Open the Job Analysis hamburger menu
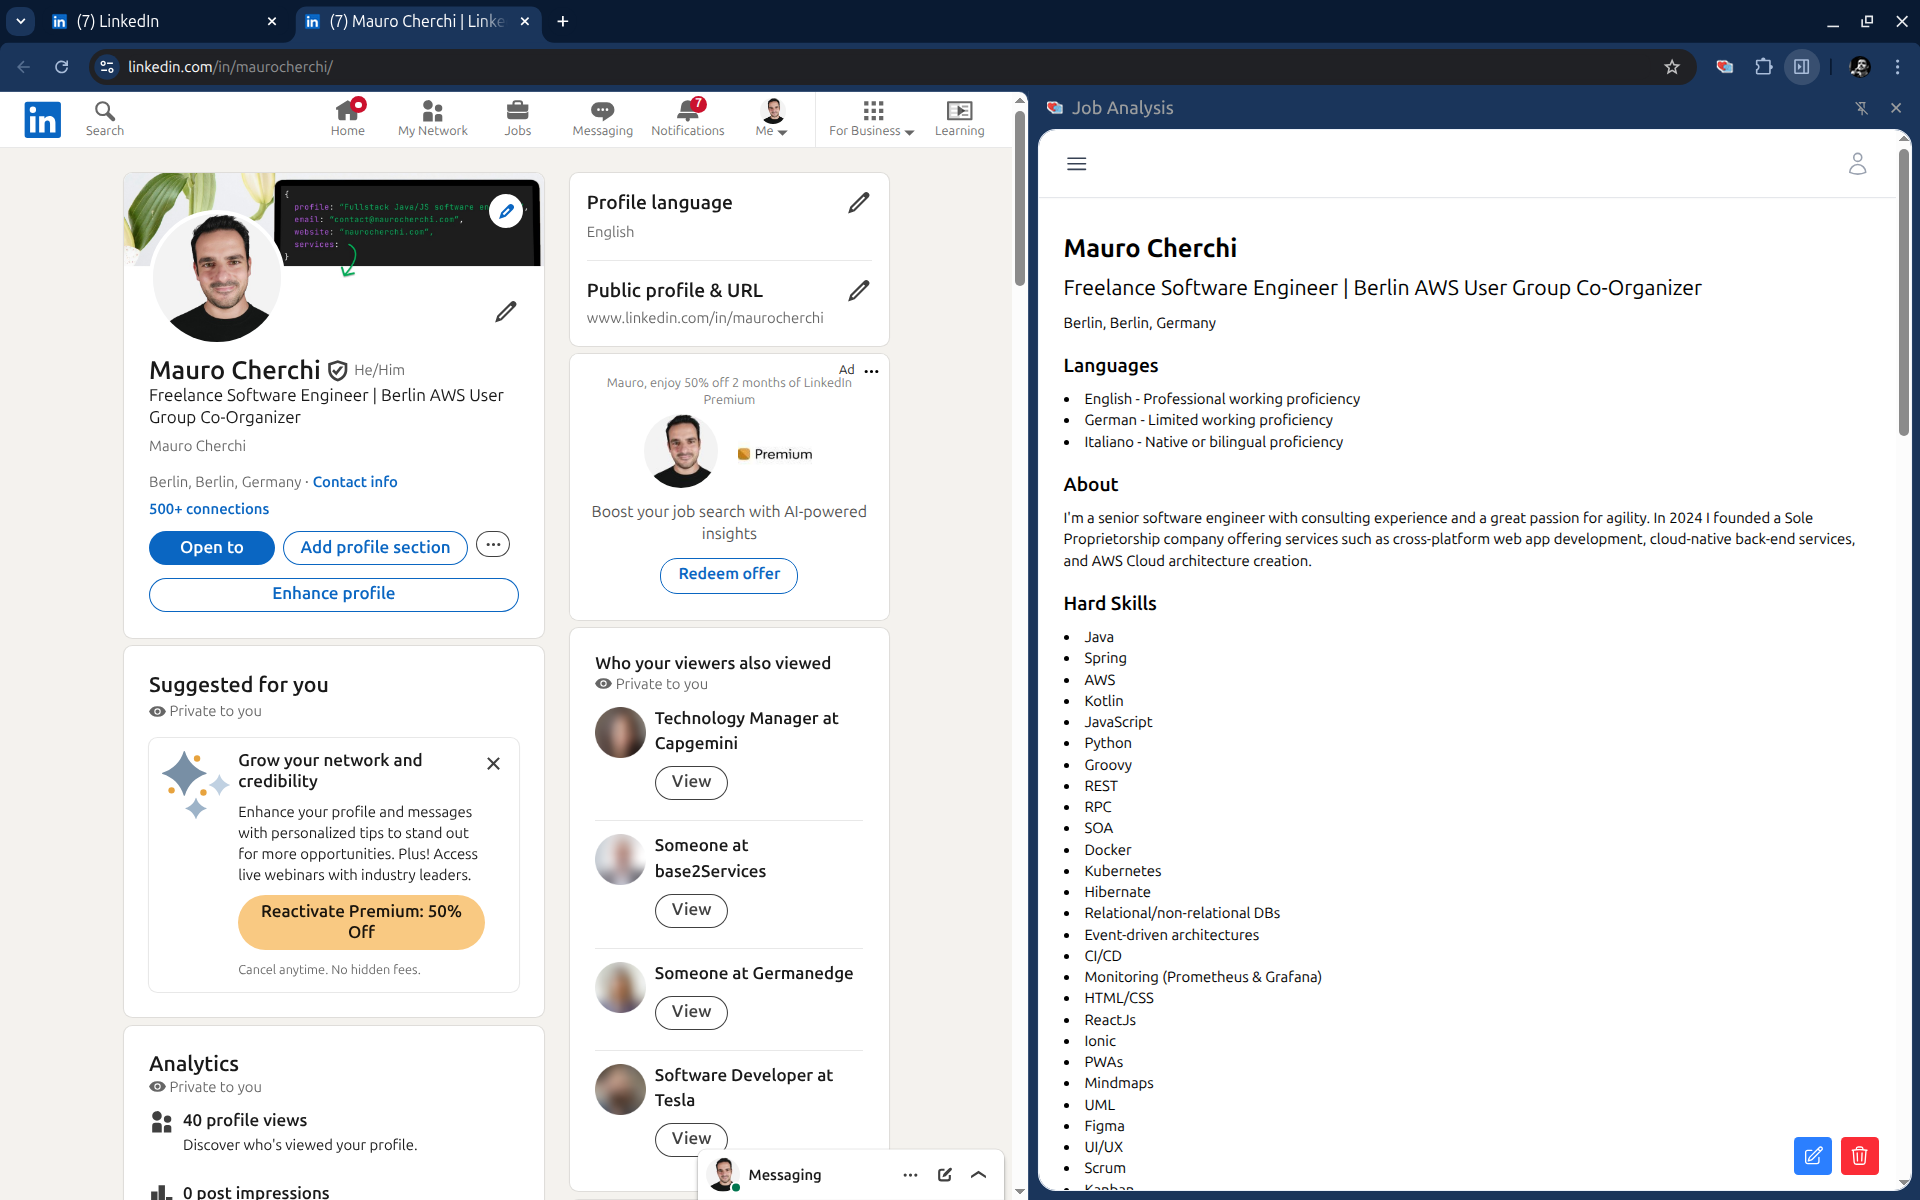The image size is (1920, 1200). click(x=1076, y=164)
